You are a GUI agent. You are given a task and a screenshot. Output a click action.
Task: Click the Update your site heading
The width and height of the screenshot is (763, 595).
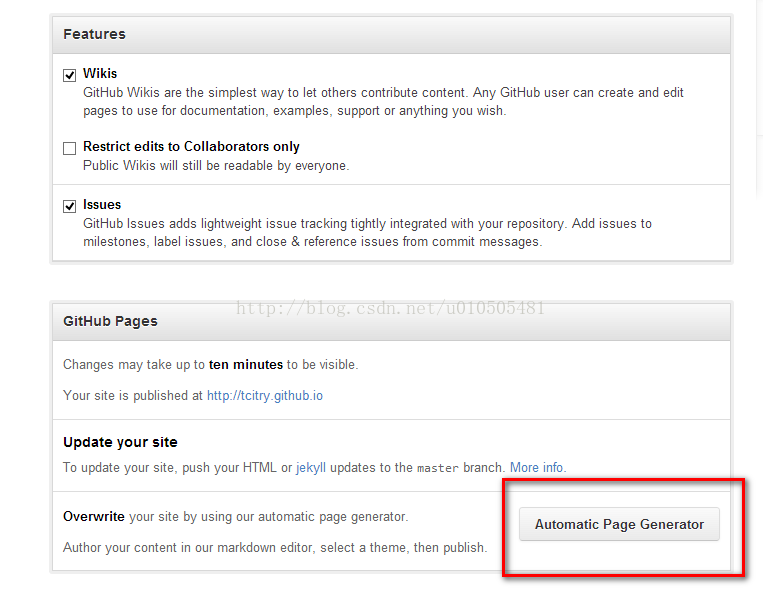click(x=120, y=442)
